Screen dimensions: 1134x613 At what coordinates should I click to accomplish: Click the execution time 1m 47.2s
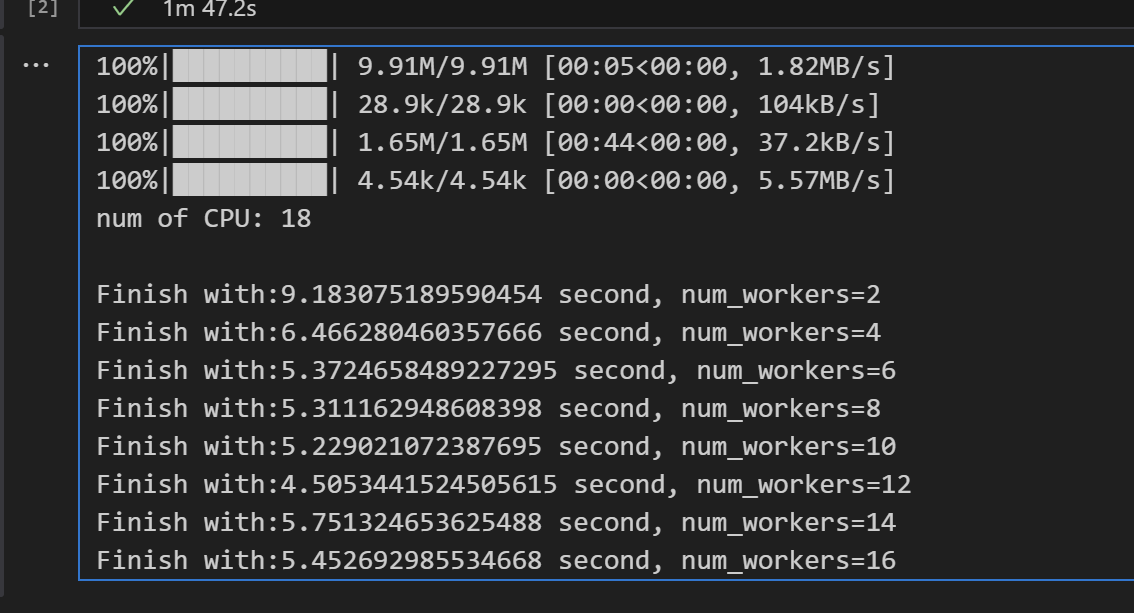(x=210, y=9)
